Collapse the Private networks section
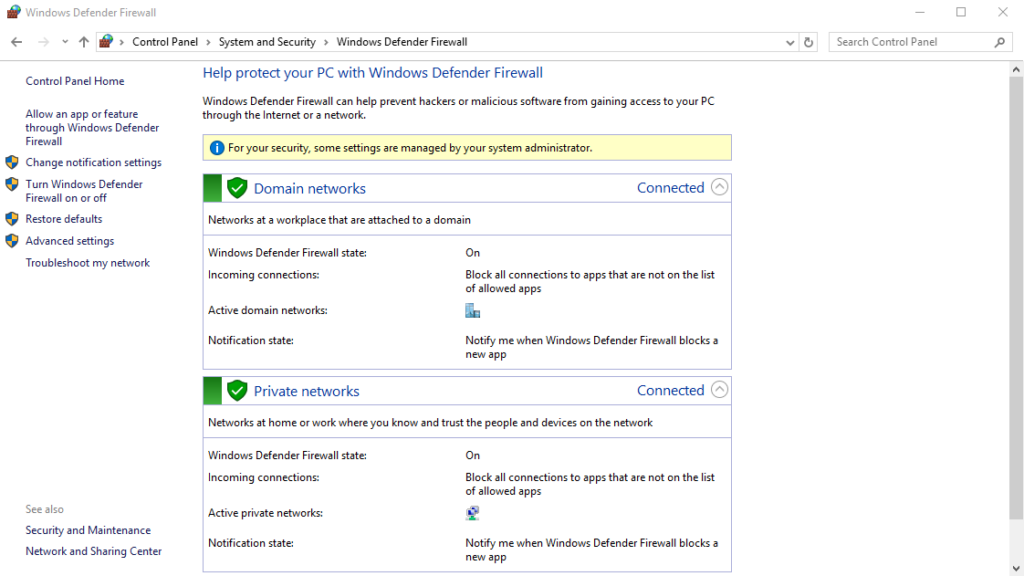This screenshot has height=576, width=1024. tap(719, 390)
